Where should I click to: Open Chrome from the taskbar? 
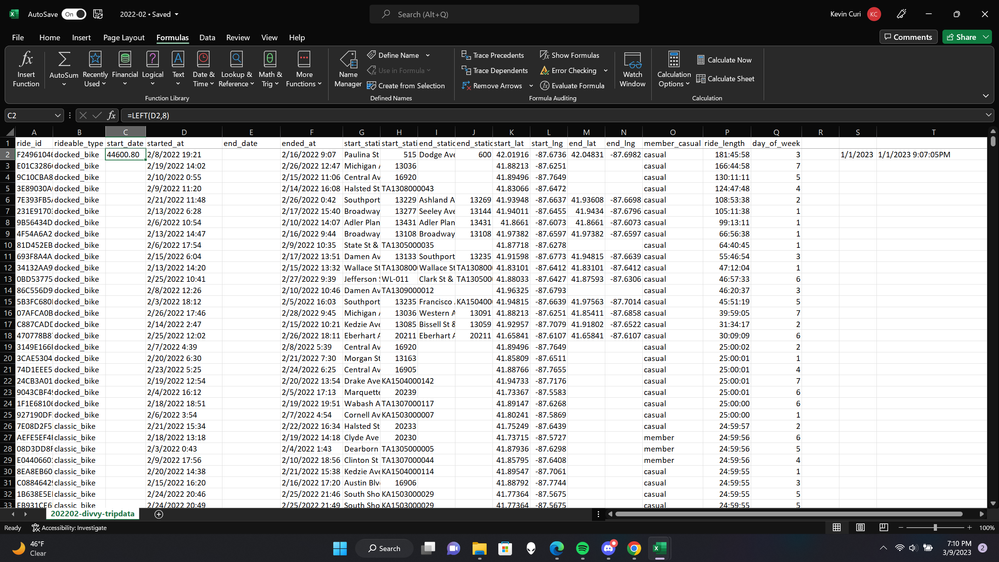634,548
